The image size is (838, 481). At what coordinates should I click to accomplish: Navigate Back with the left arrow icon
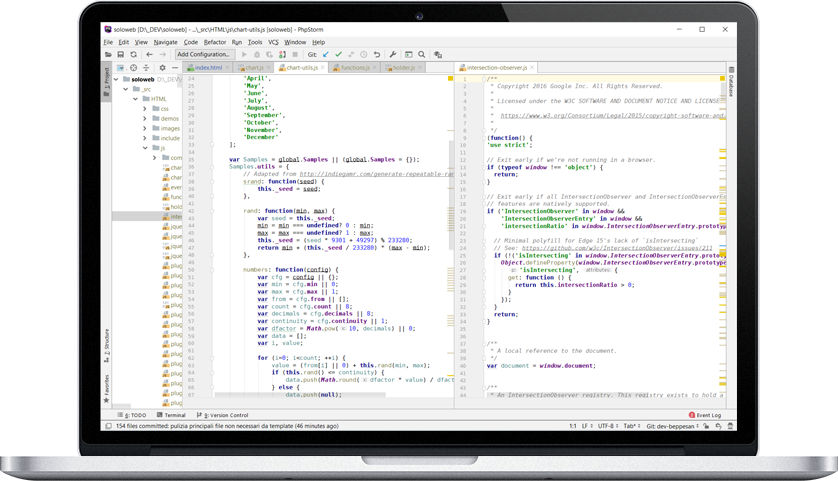coord(150,55)
